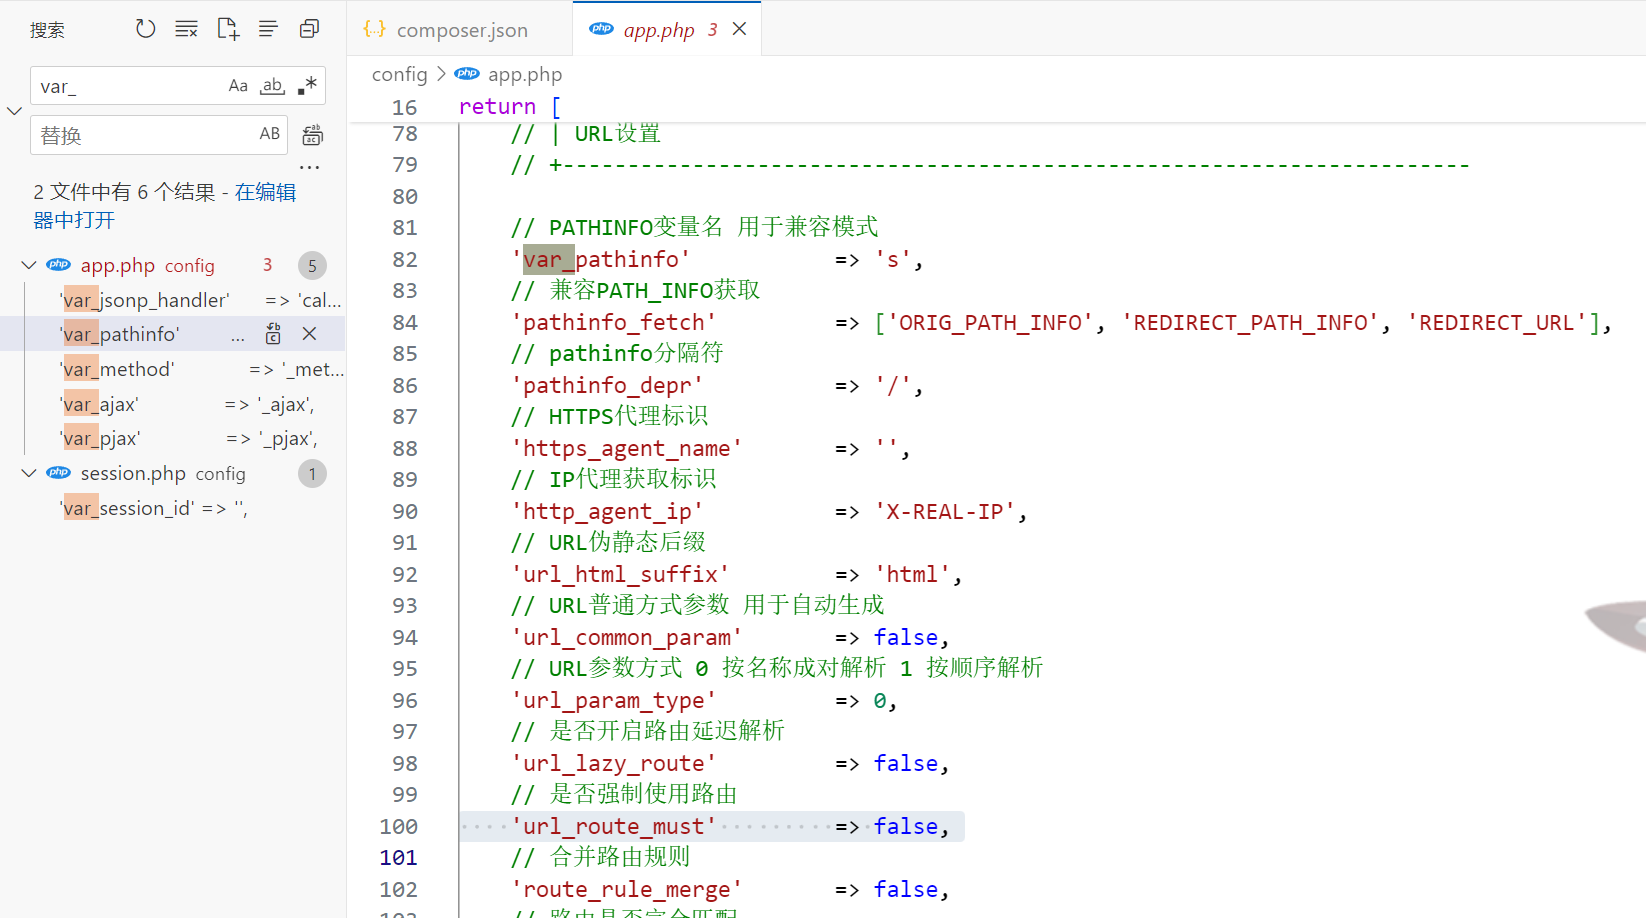This screenshot has height=918, width=1646.
Task: View results as tree icon
Action: [x=268, y=29]
